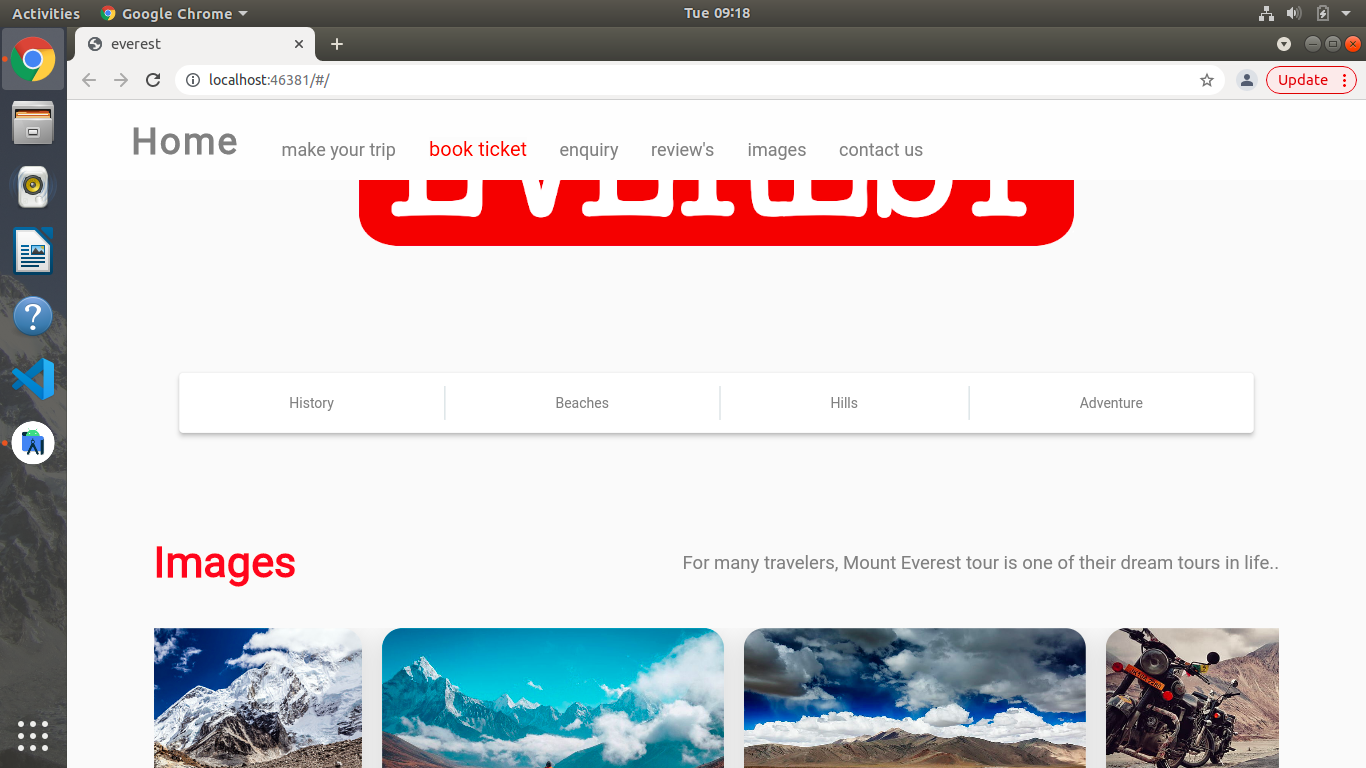The width and height of the screenshot is (1366, 768).
Task: Click the Update button in Chrome
Action: [x=1303, y=80]
